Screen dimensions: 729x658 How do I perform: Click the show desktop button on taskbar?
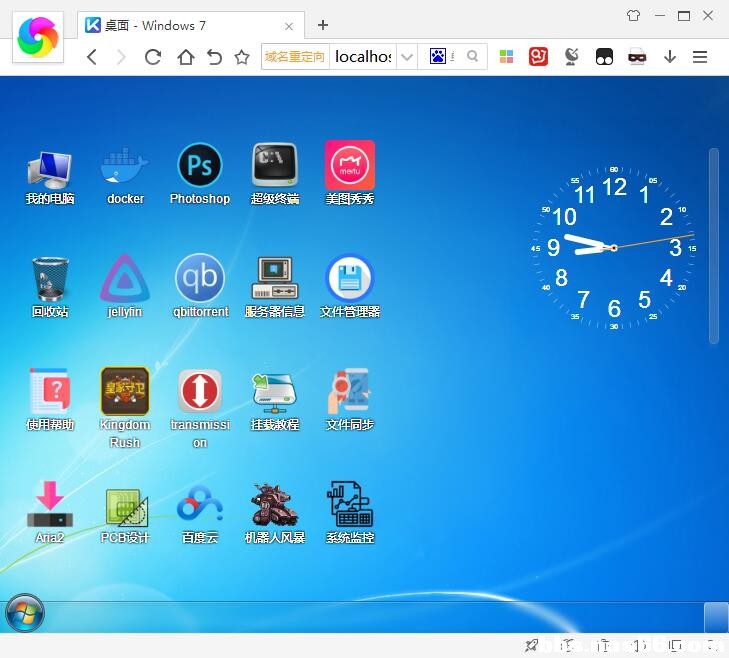point(716,617)
